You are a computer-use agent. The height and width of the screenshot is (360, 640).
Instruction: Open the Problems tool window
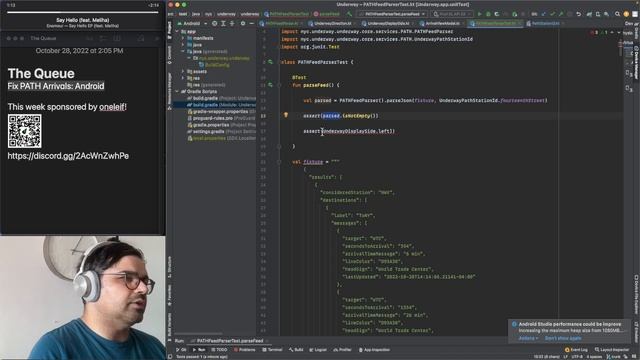244,350
